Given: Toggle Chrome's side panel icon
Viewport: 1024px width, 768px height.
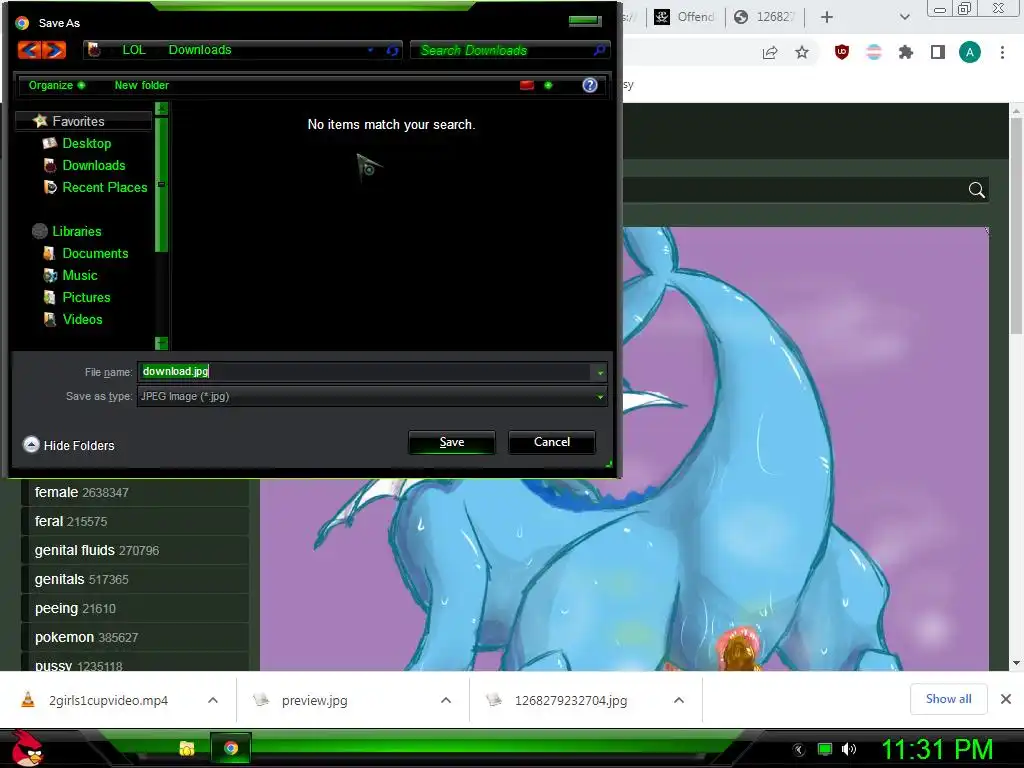Looking at the screenshot, I should 938,52.
